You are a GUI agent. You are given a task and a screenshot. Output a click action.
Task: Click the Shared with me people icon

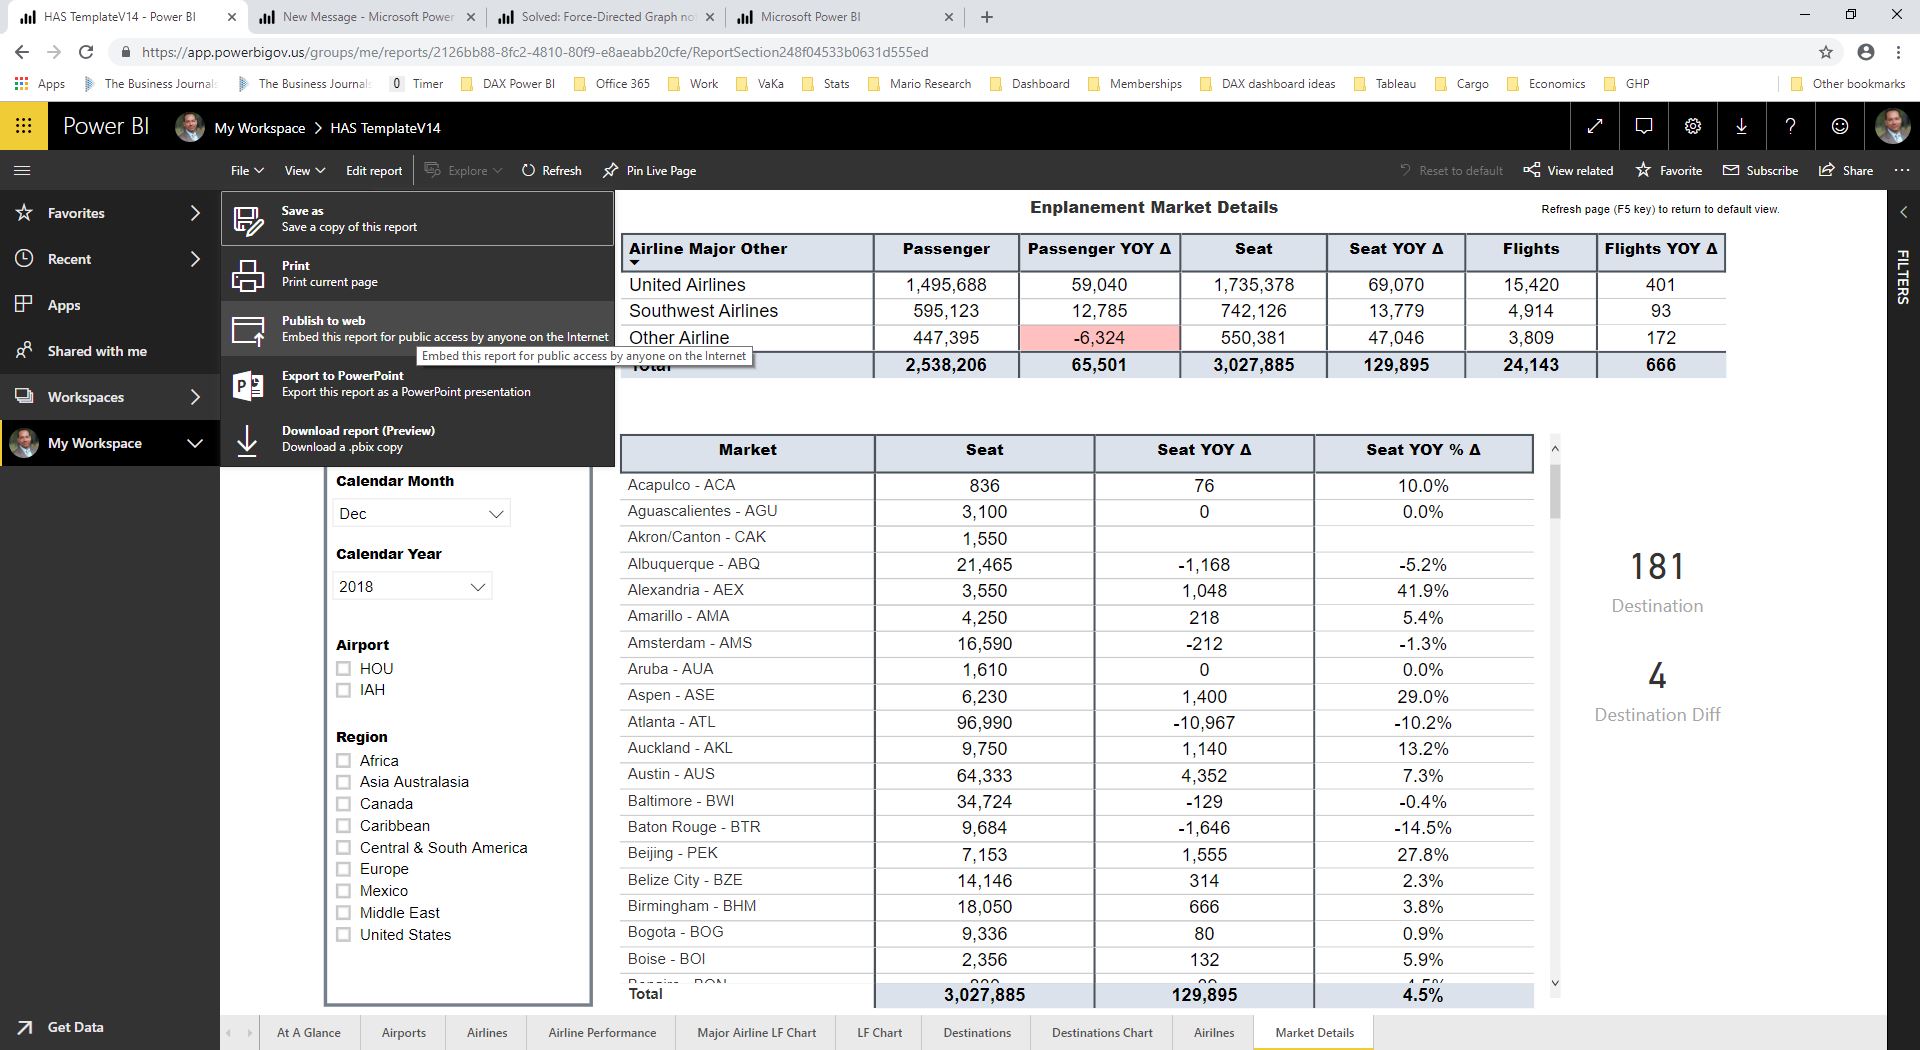[25, 351]
